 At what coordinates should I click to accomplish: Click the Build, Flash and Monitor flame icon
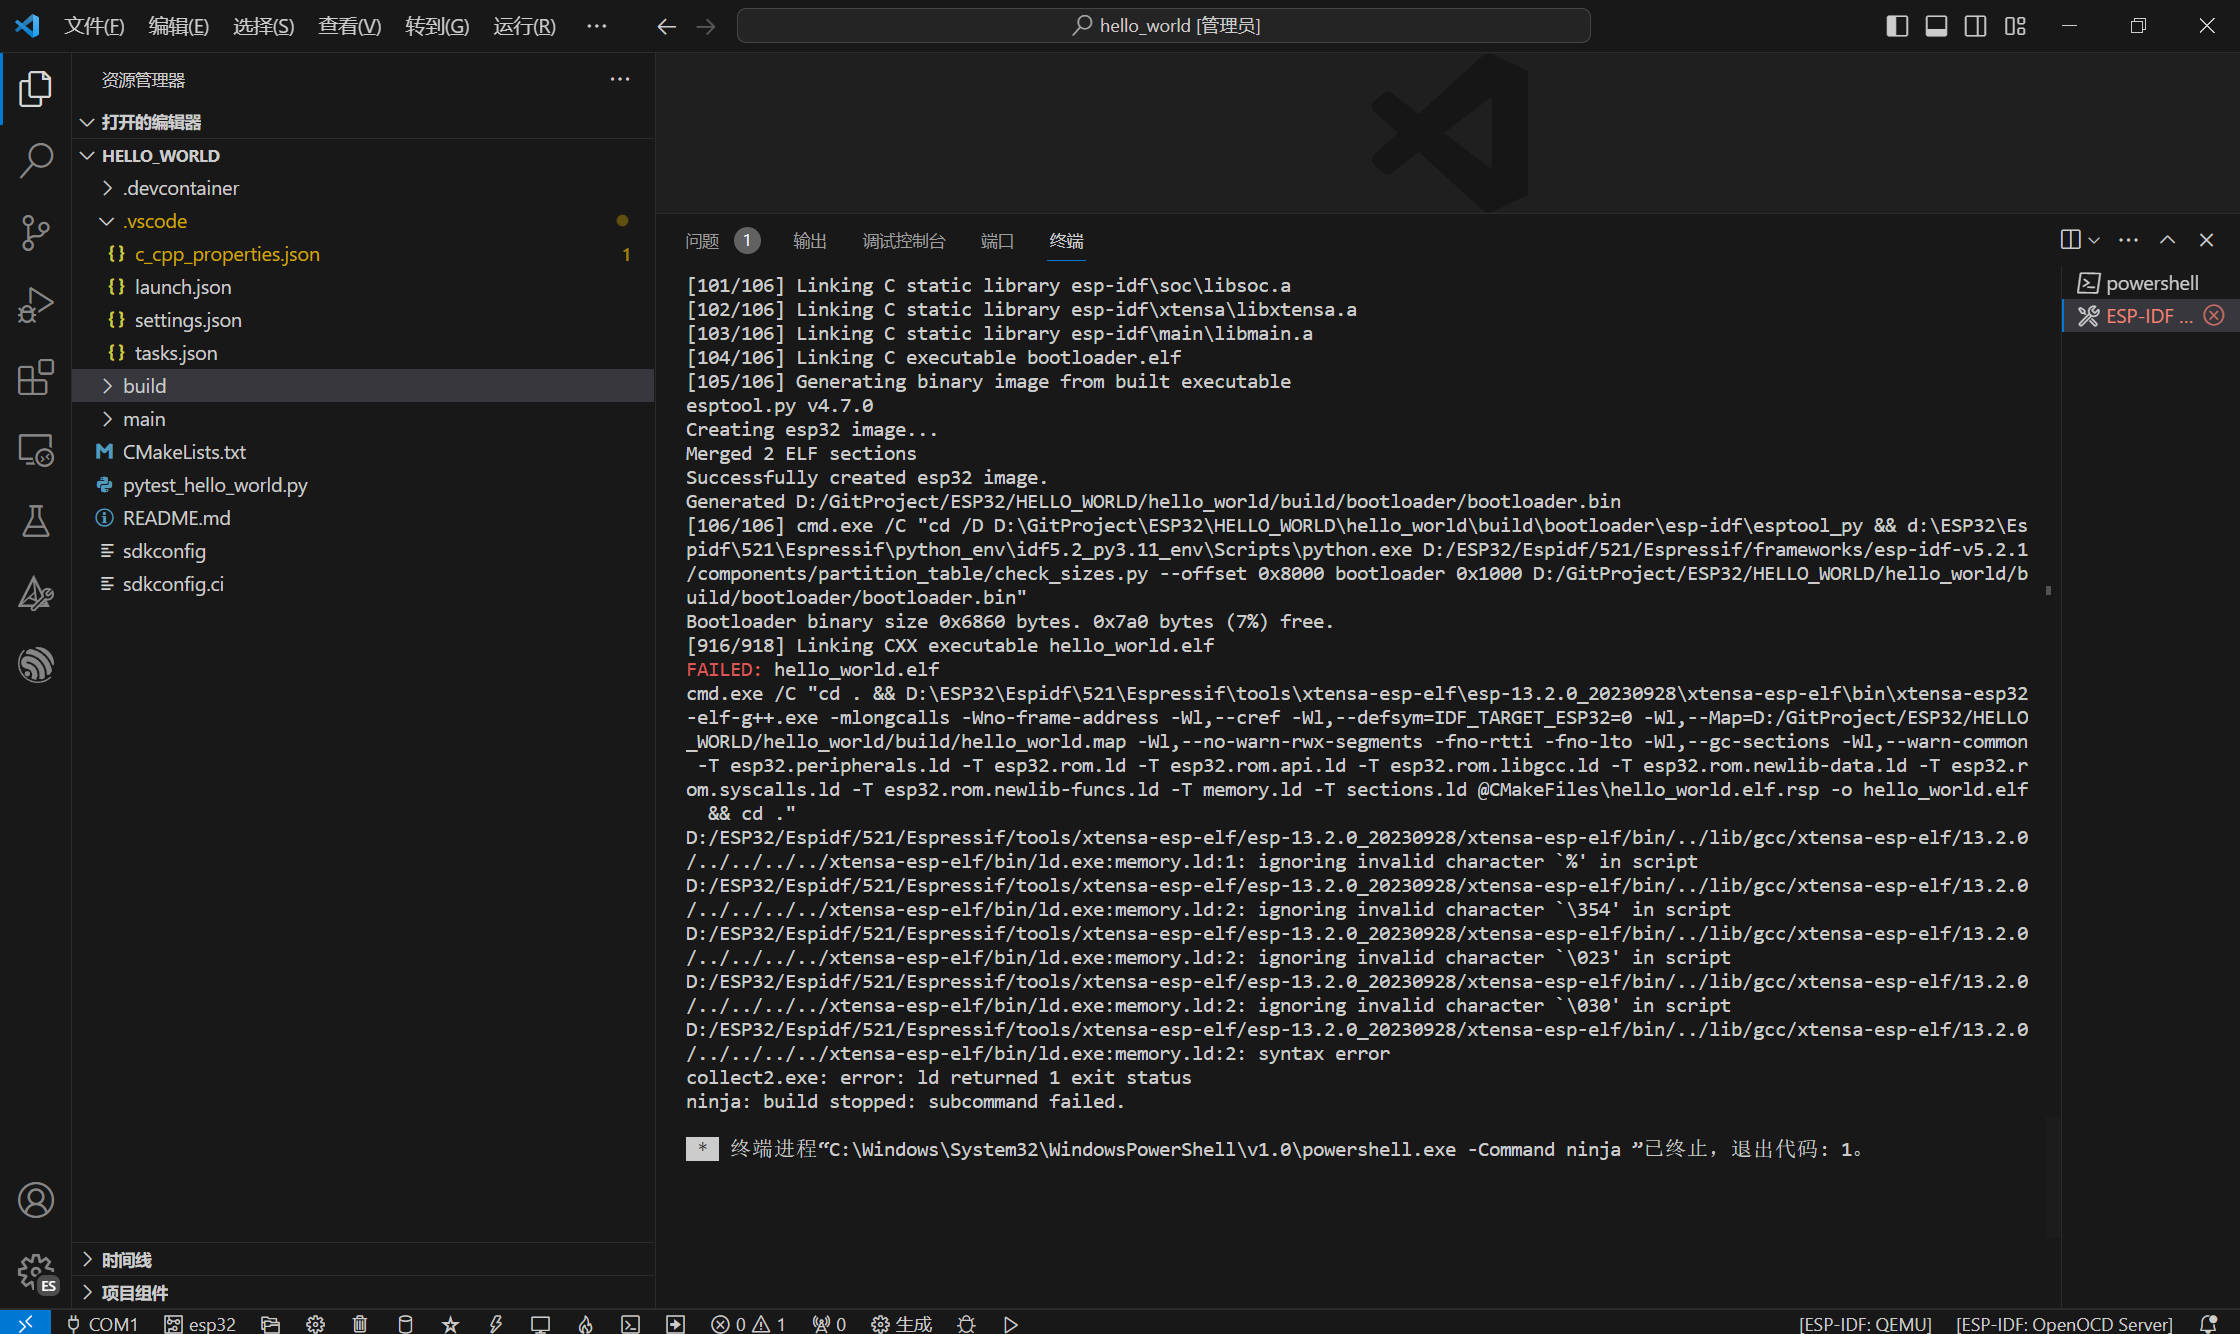585,1323
